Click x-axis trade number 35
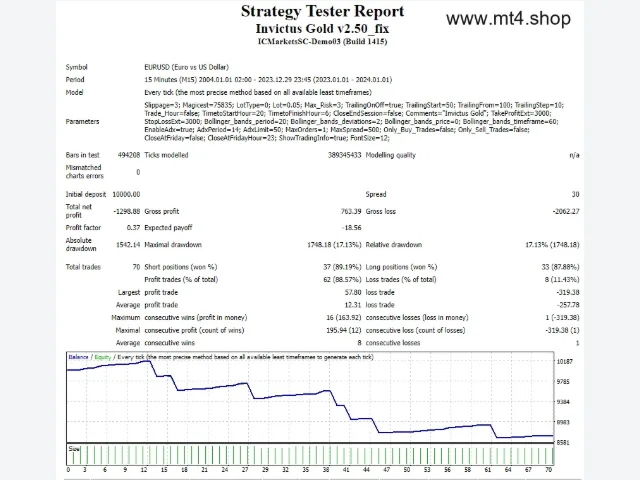 coord(306,470)
